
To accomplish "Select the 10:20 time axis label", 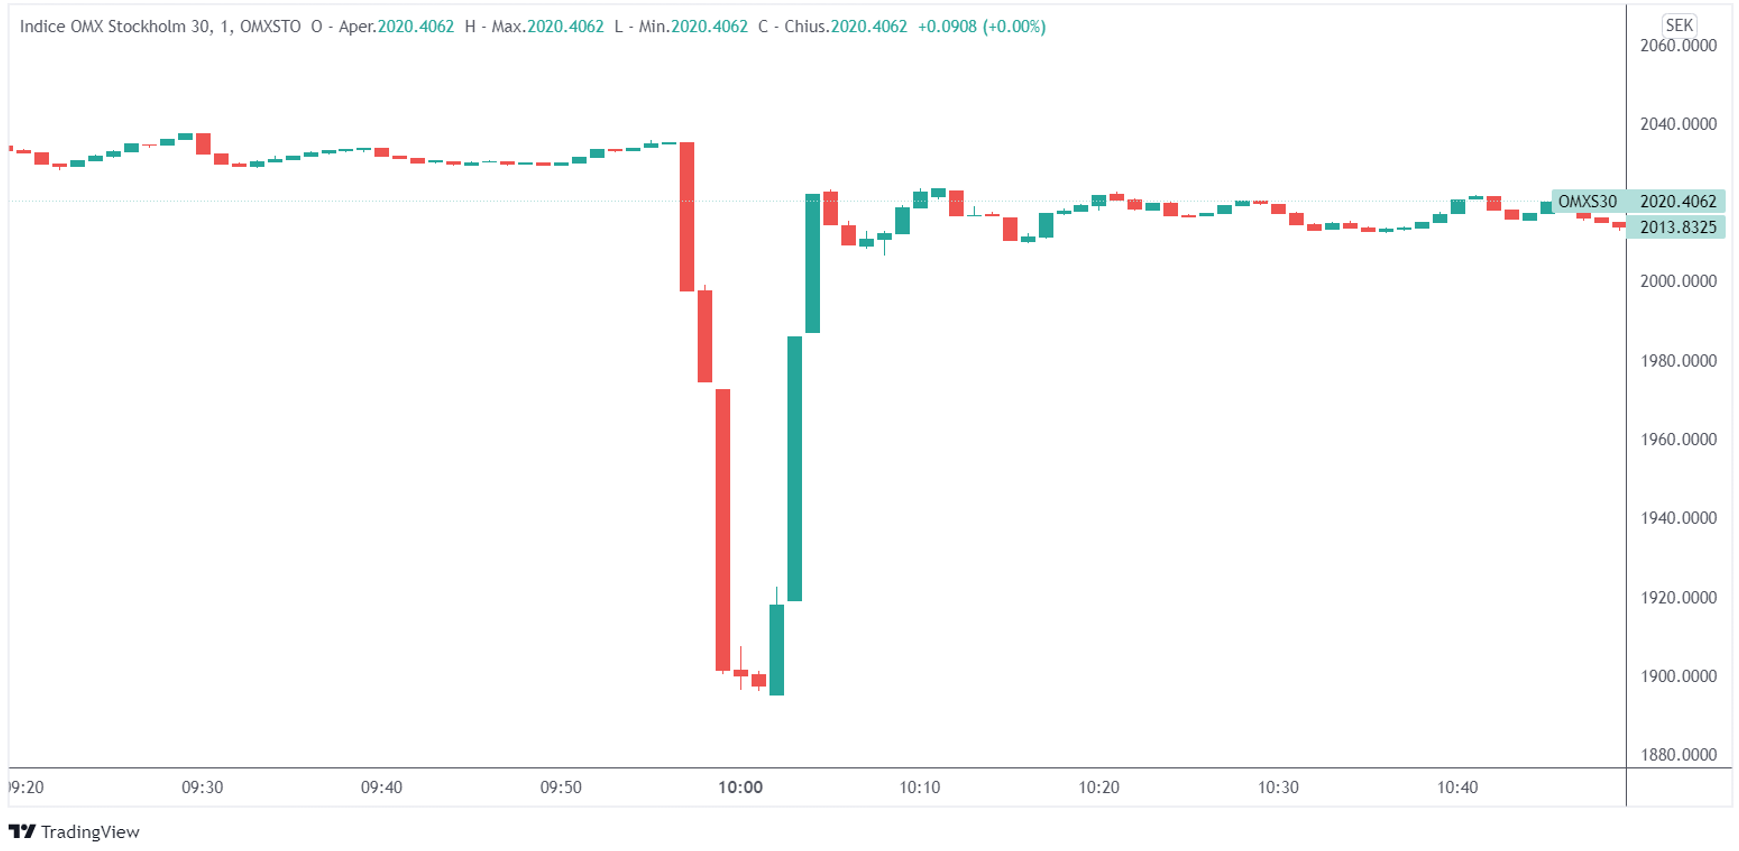I will (1098, 787).
